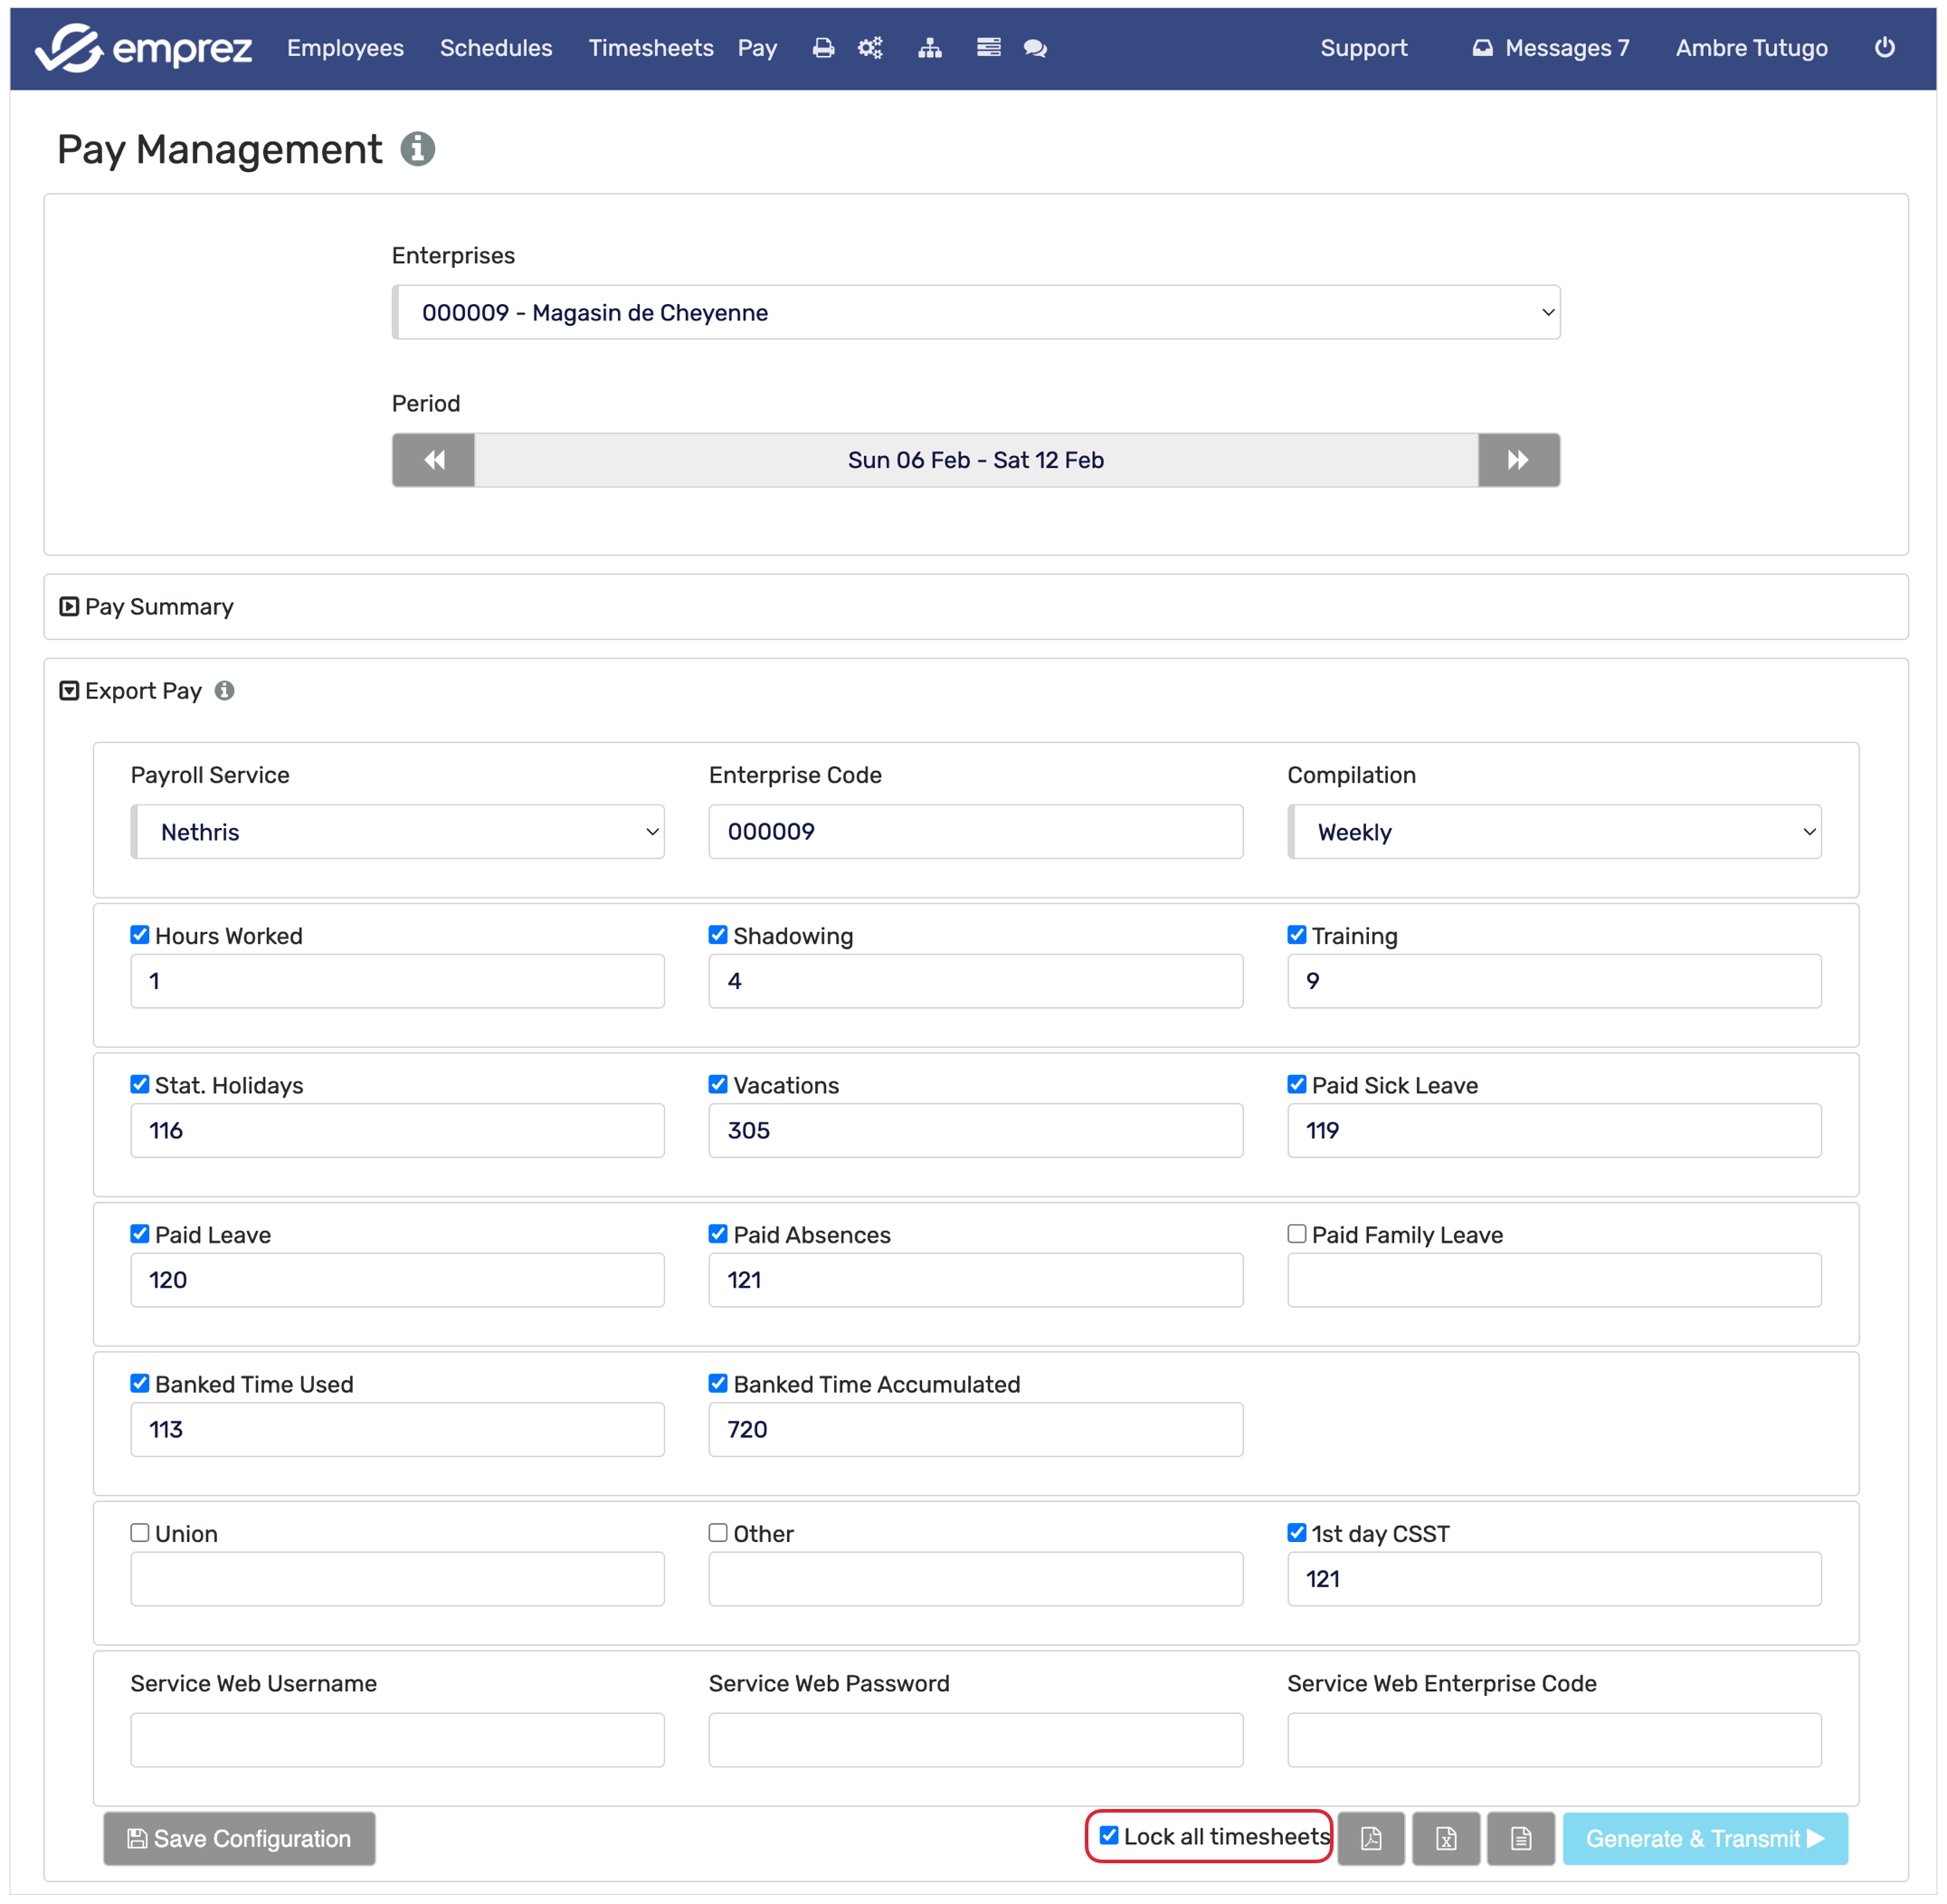Open the Timesheets menu
This screenshot has height=1904, width=1947.
[650, 48]
